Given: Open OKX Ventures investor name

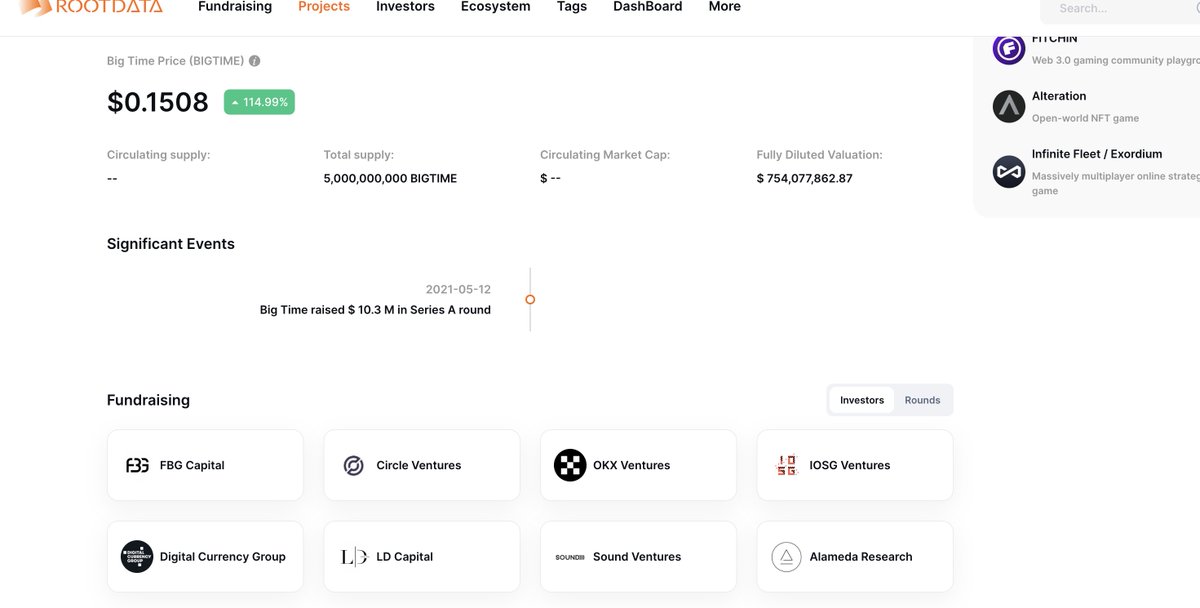Looking at the screenshot, I should 631,465.
